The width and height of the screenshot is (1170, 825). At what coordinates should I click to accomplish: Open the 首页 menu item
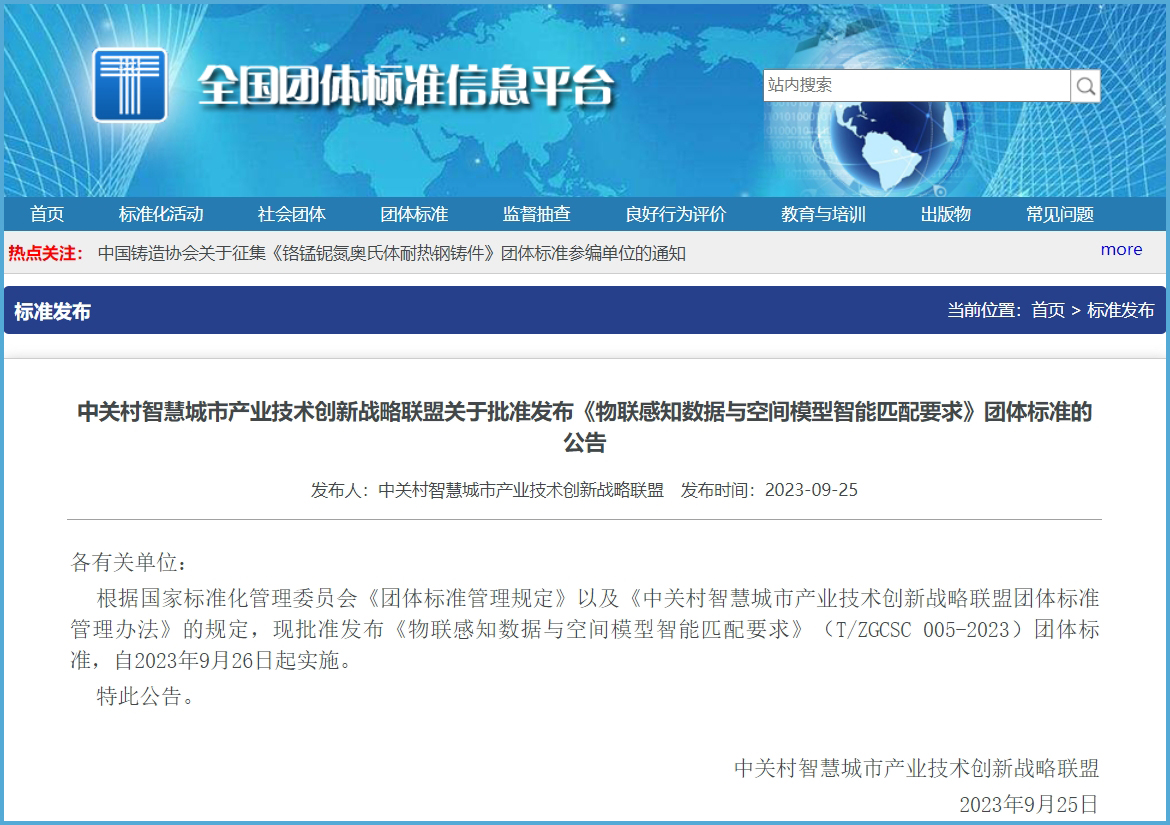(x=47, y=214)
